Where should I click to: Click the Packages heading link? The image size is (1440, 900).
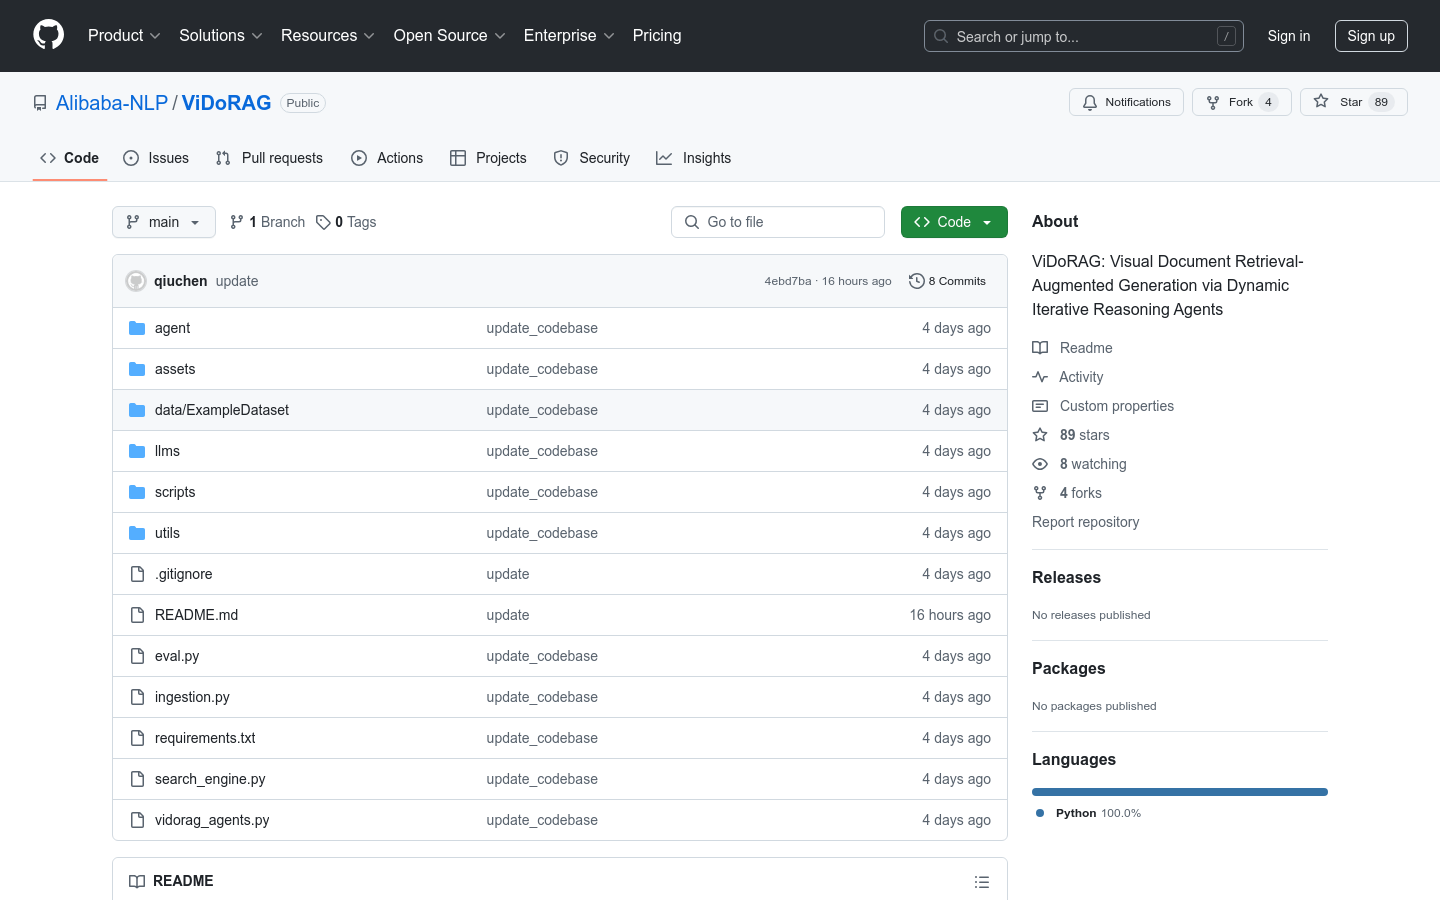pos(1068,668)
